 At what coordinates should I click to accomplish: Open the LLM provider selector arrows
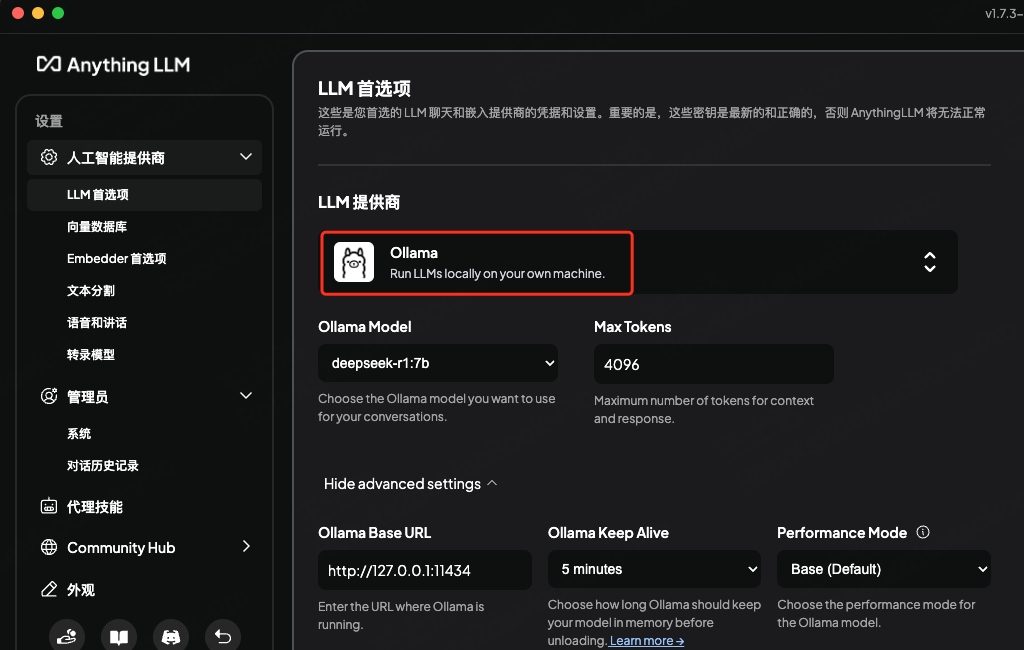coord(930,262)
